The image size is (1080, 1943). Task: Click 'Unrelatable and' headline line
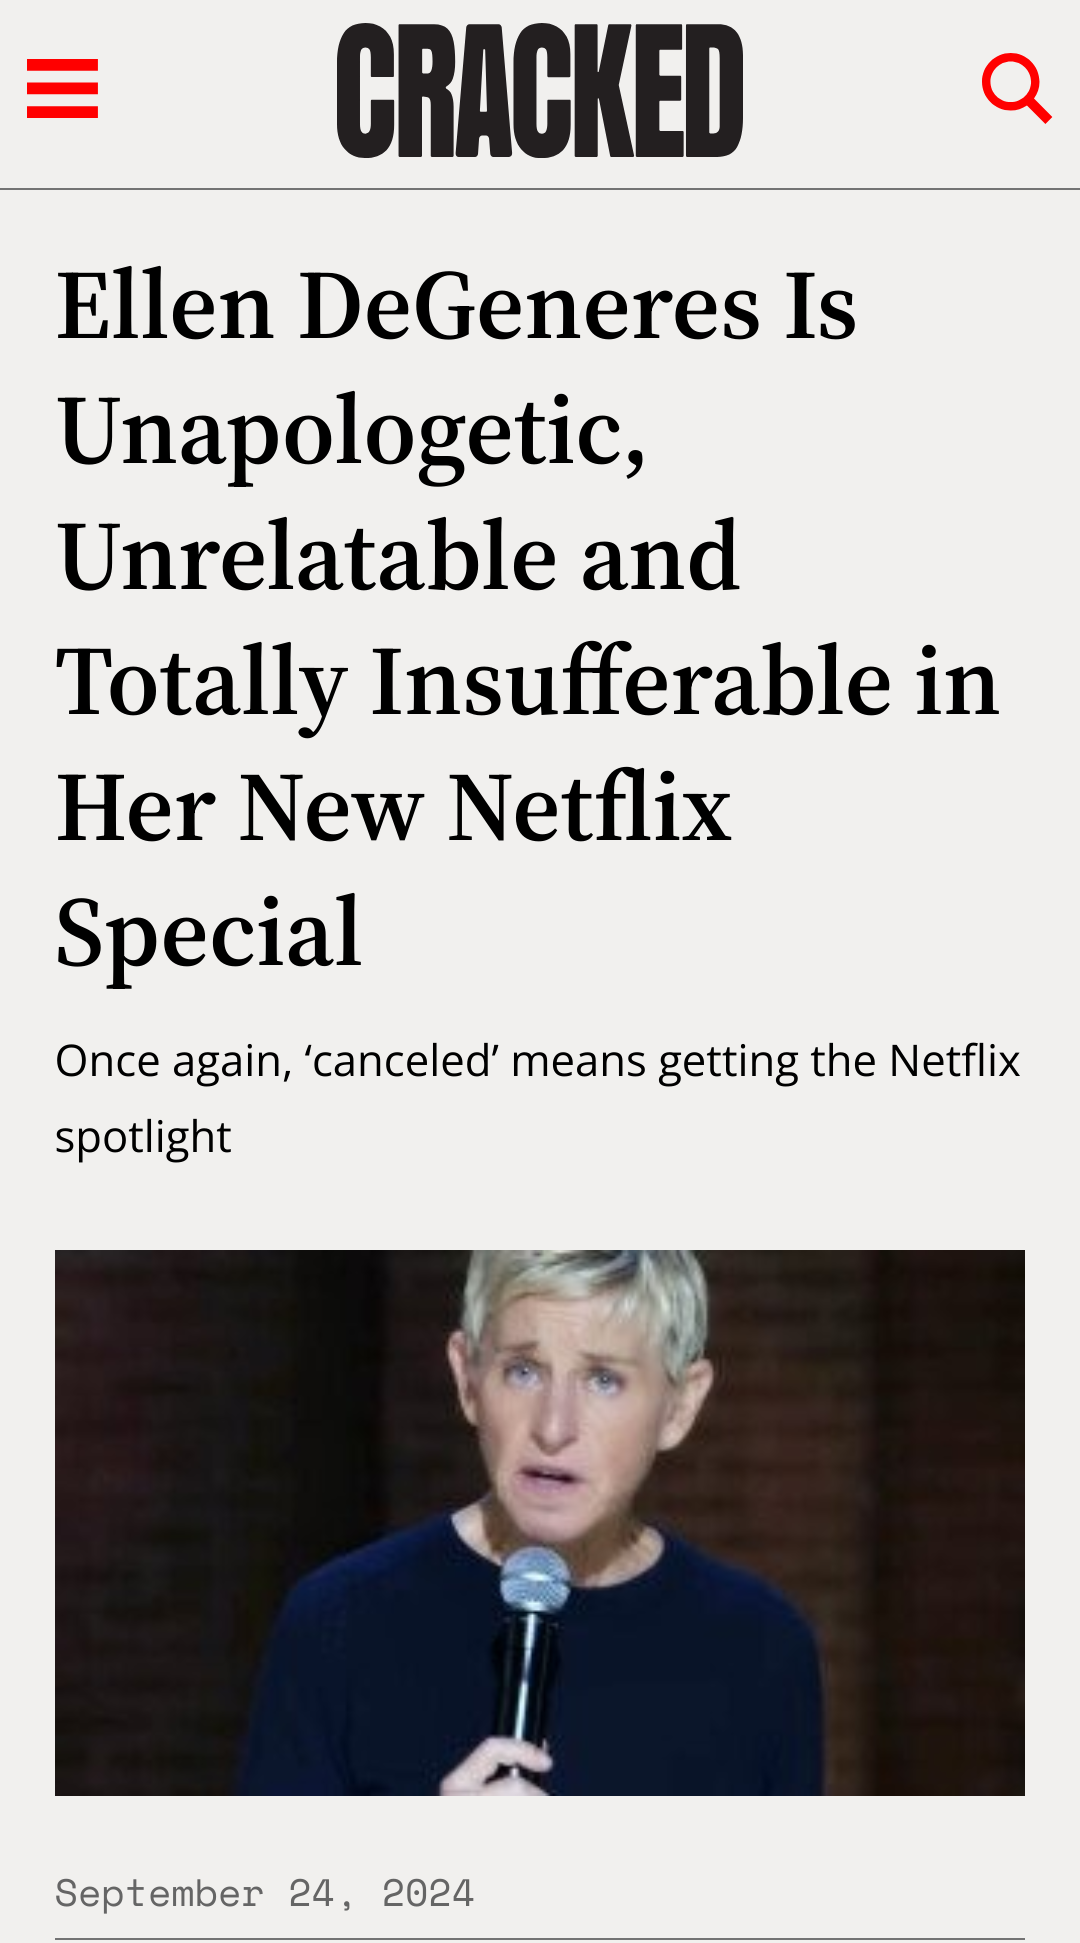tap(399, 557)
